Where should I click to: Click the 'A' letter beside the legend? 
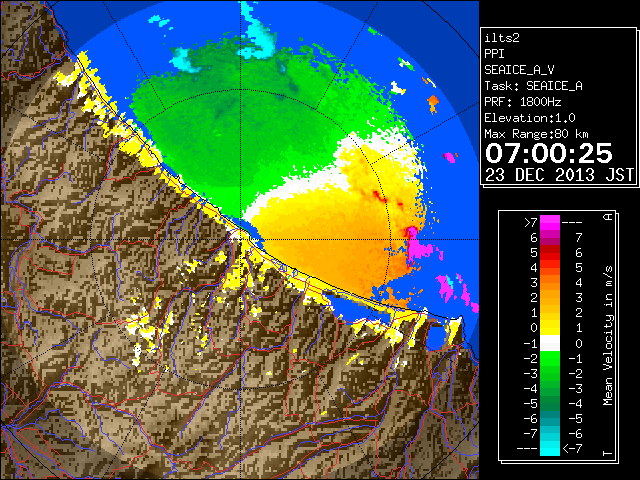click(608, 217)
